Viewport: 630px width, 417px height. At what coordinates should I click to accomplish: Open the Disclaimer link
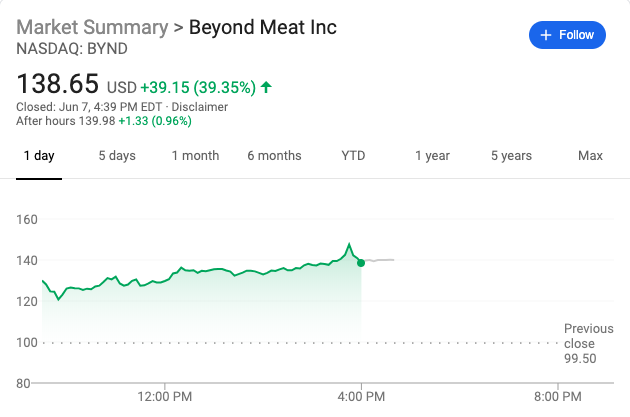(200, 107)
